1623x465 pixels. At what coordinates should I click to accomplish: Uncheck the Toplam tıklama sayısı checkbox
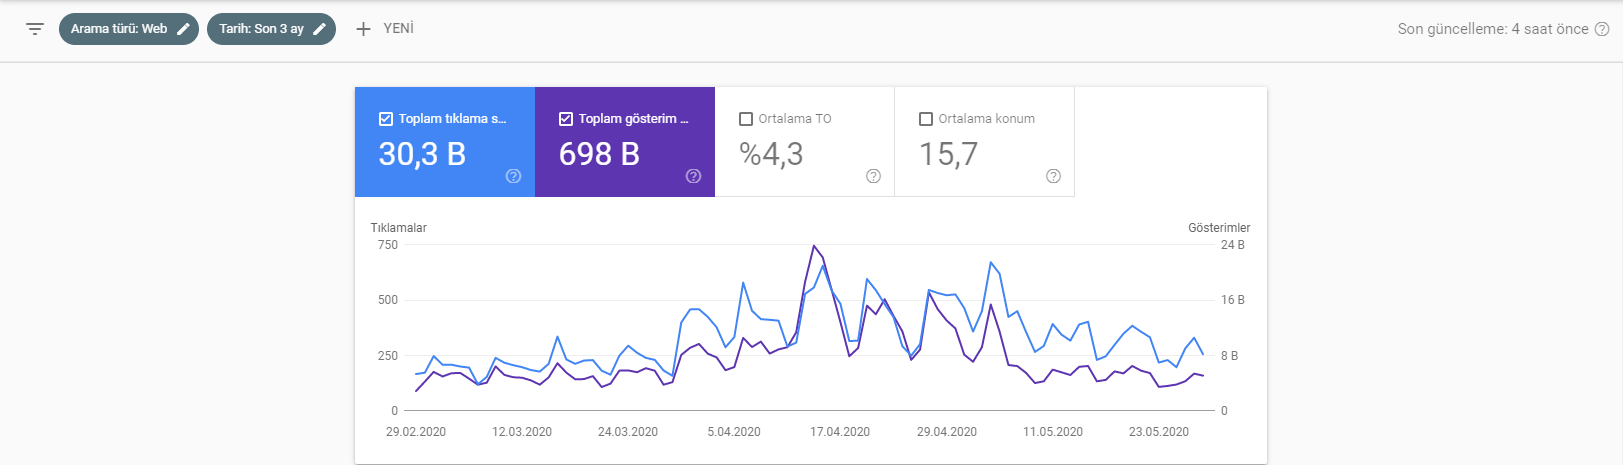pos(386,119)
